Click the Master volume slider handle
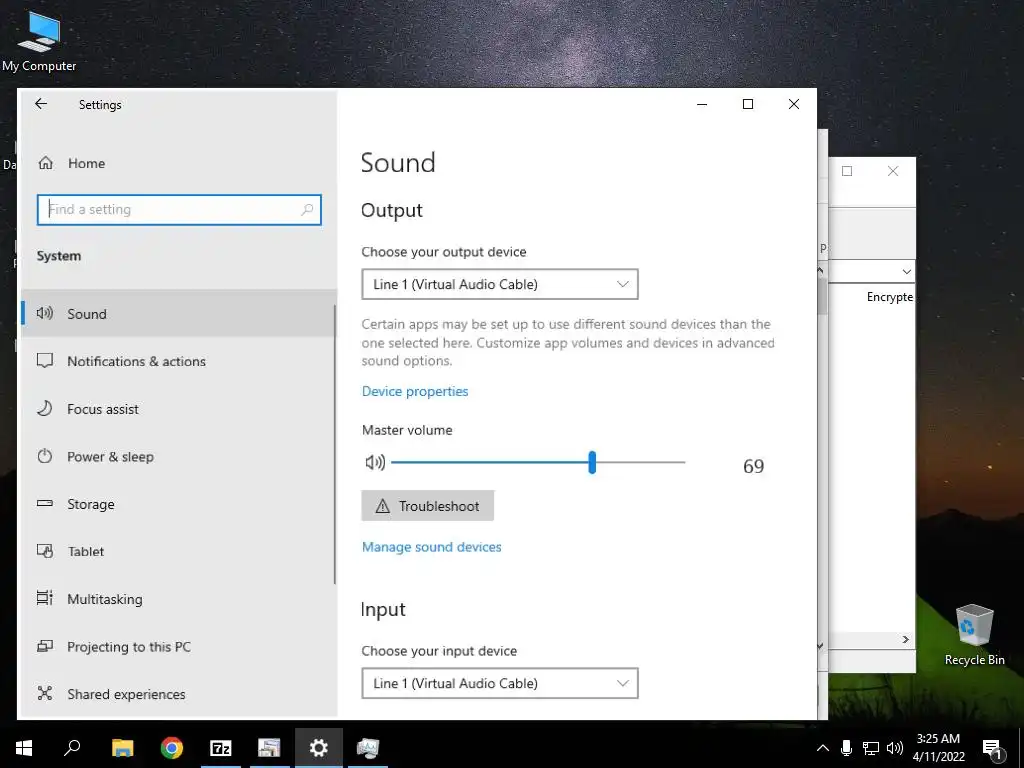Image resolution: width=1024 pixels, height=768 pixels. (592, 462)
